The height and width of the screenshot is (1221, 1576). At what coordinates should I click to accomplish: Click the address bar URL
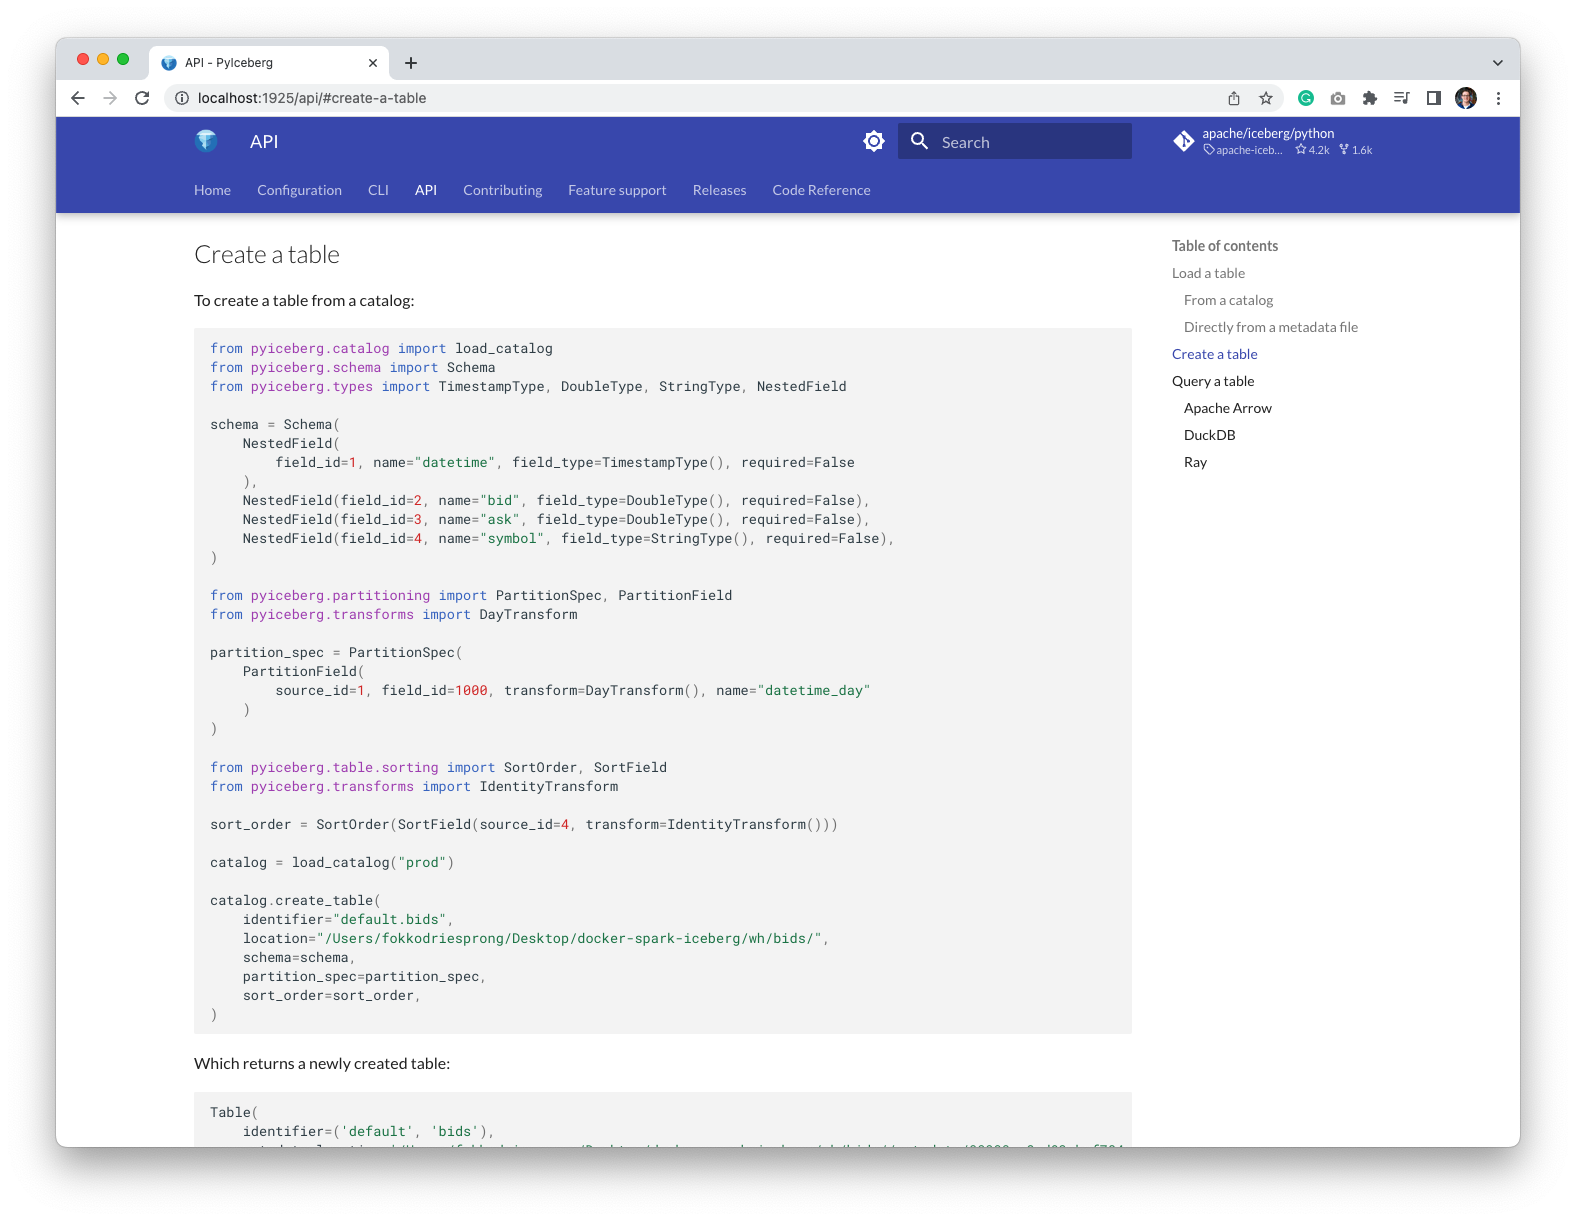coord(312,98)
